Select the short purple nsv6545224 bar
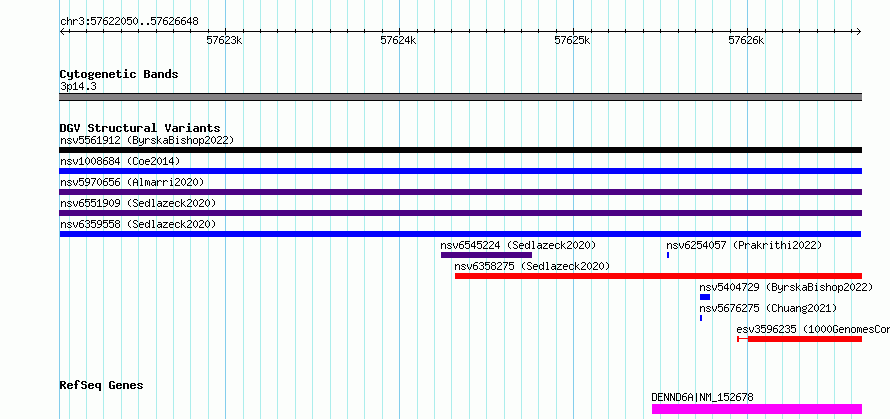Image resolution: width=890 pixels, height=419 pixels. point(486,255)
